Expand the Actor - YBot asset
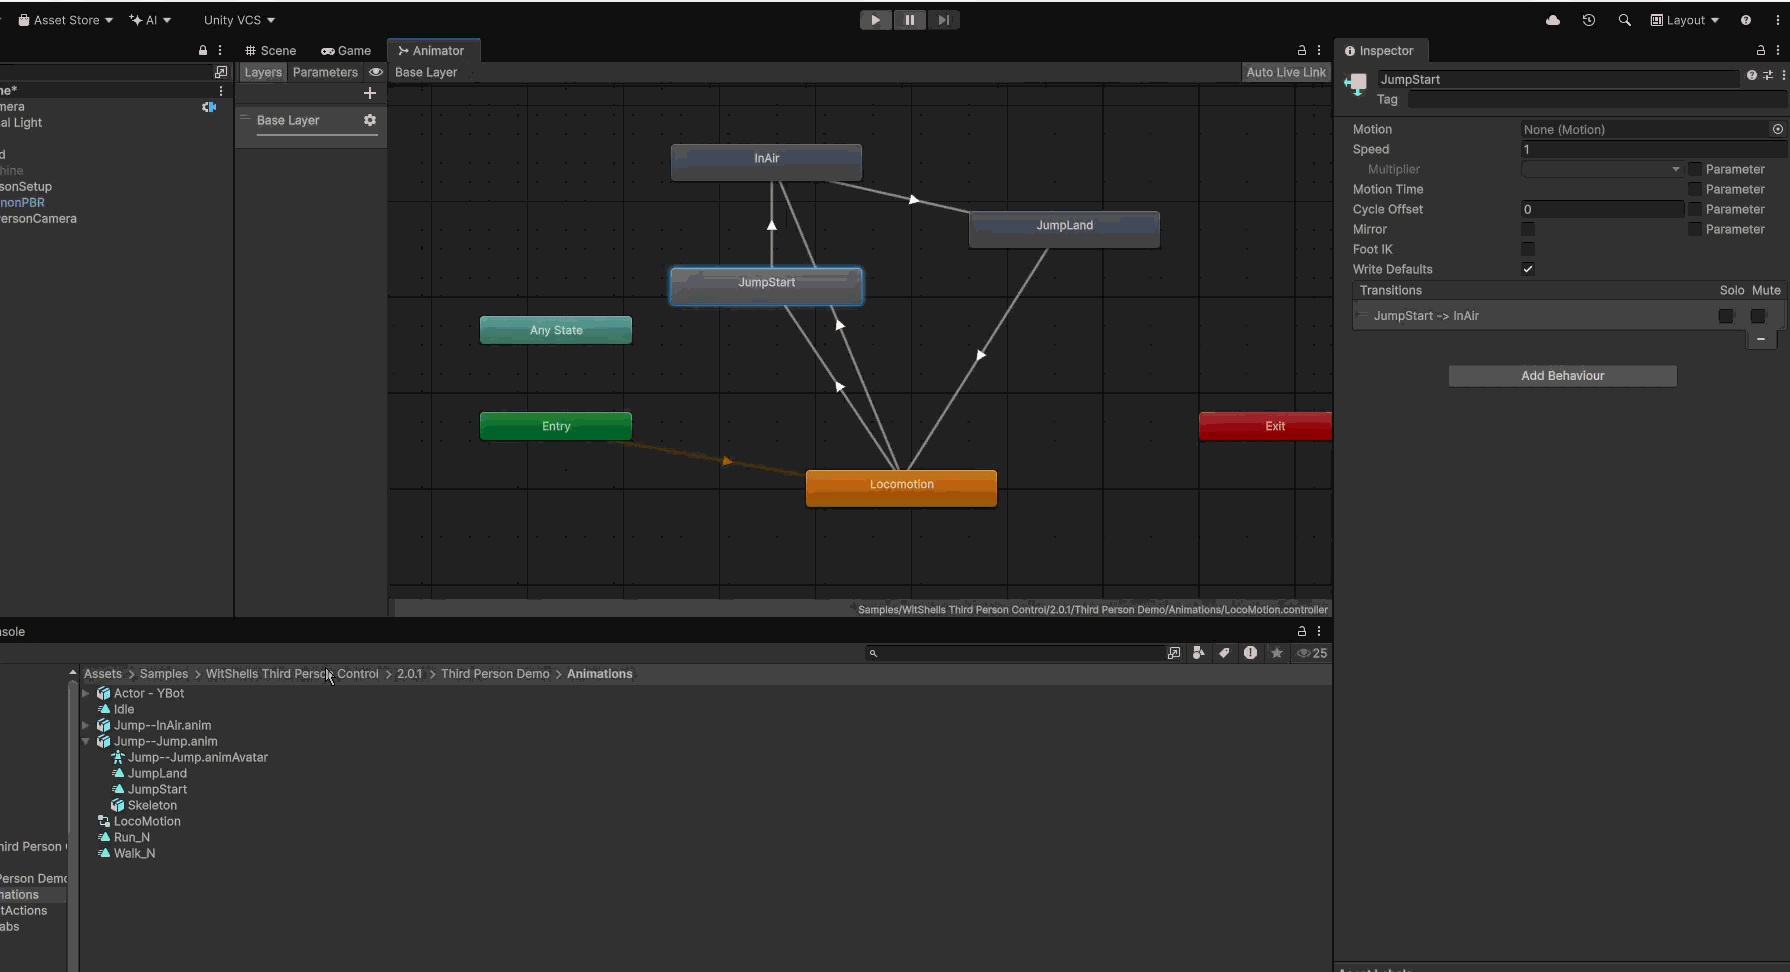 click(86, 693)
